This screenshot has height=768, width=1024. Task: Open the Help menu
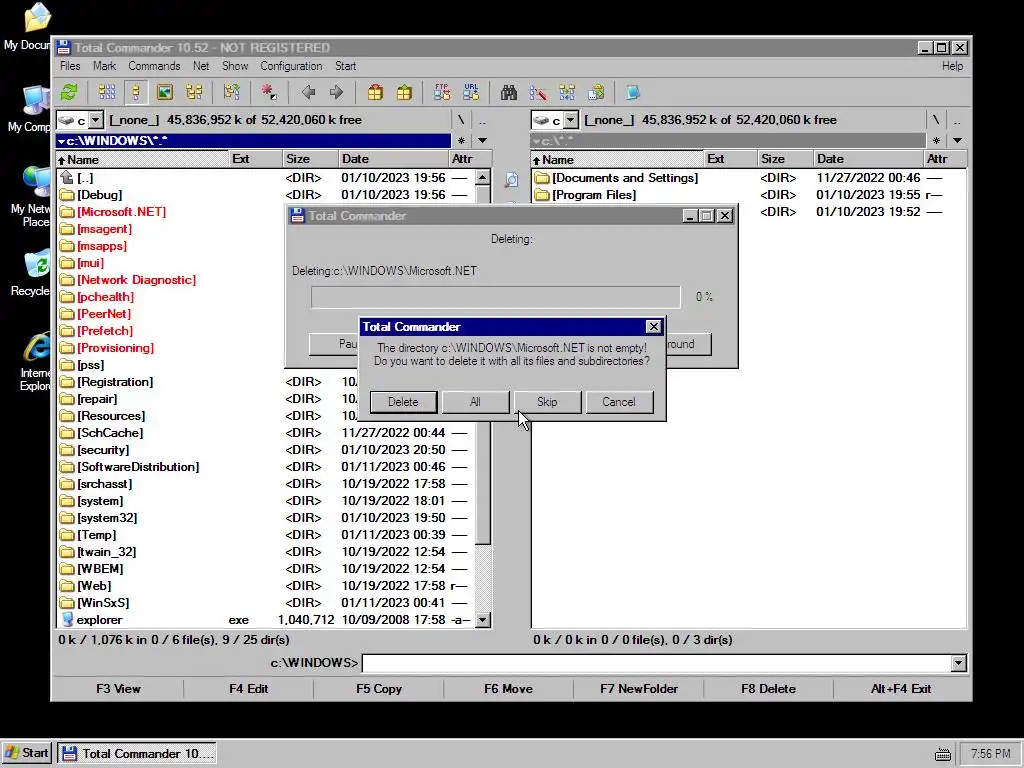point(952,66)
